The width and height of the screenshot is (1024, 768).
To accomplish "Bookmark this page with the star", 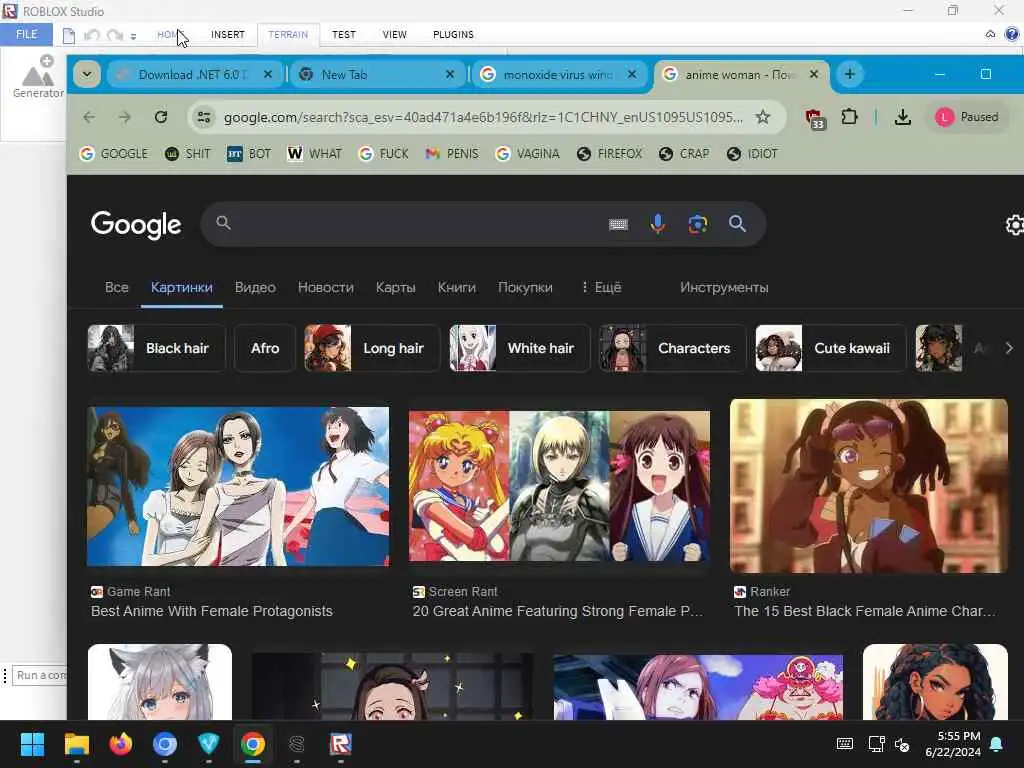I will coord(762,117).
